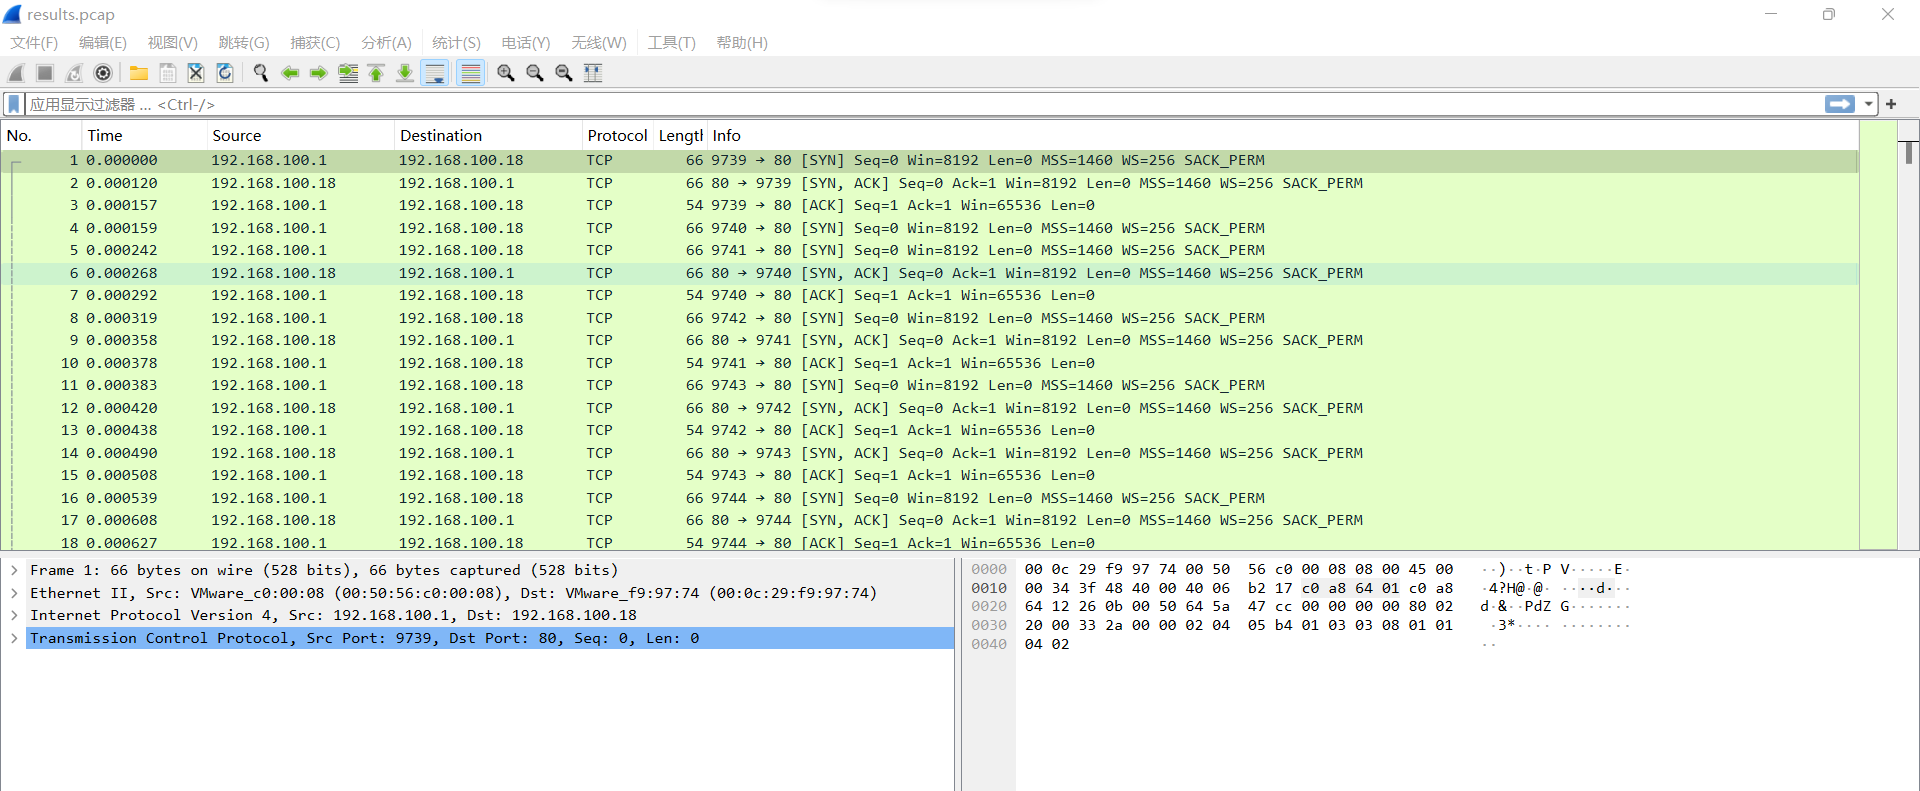Open the 分析(A) menu
The width and height of the screenshot is (1920, 791).
point(386,43)
